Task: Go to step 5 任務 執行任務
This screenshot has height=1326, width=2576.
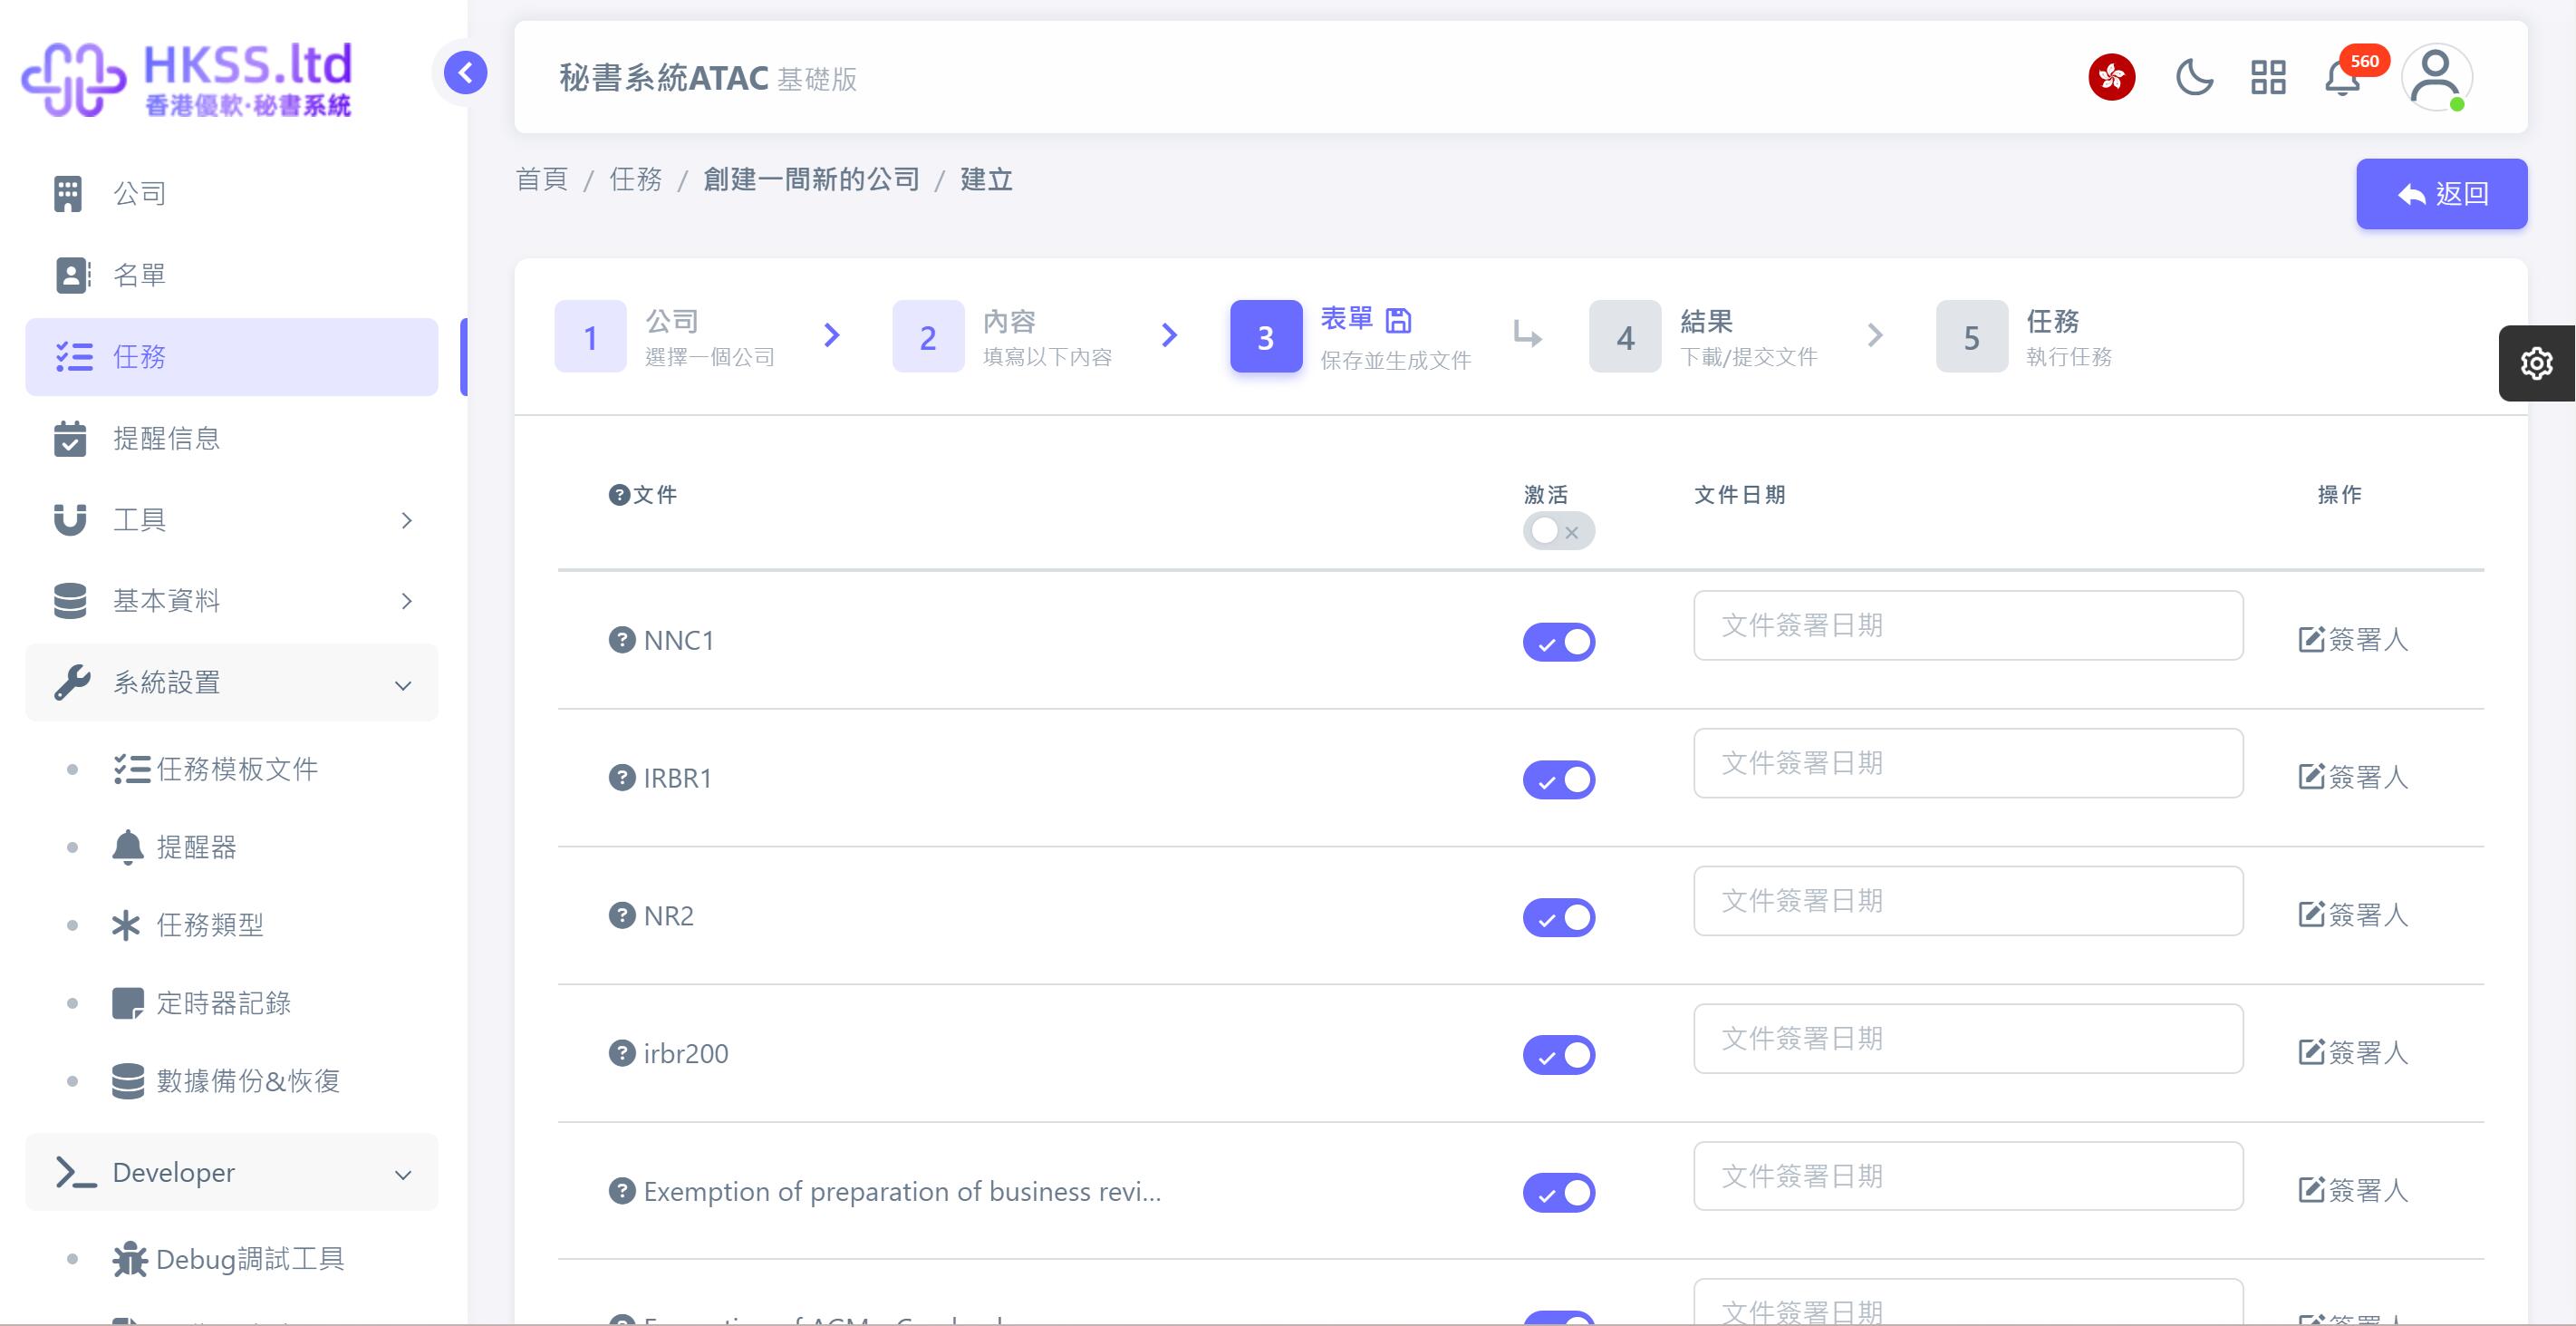Action: [2024, 337]
